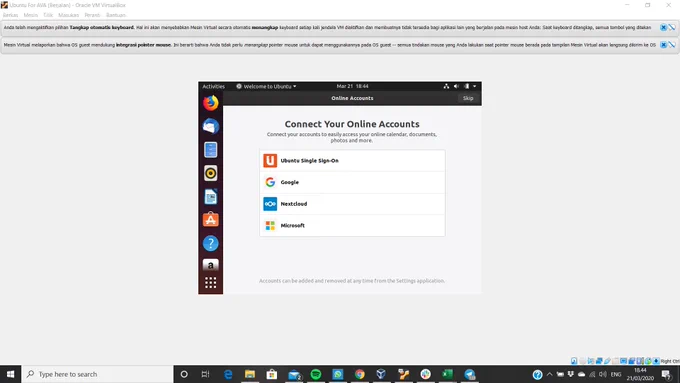680x383 pixels.
Task: Open the Mesin menu
Action: (31, 15)
